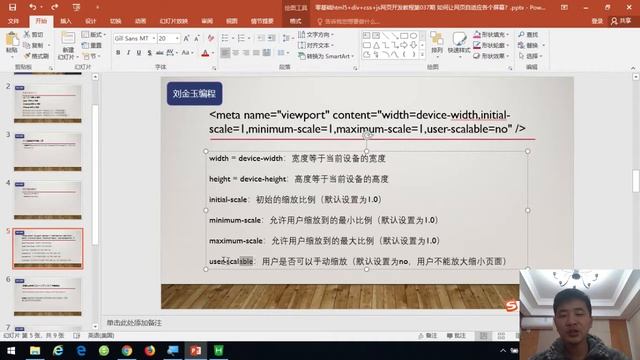Open Arrange options
The width and height of the screenshot is (640, 360).
point(437,44)
